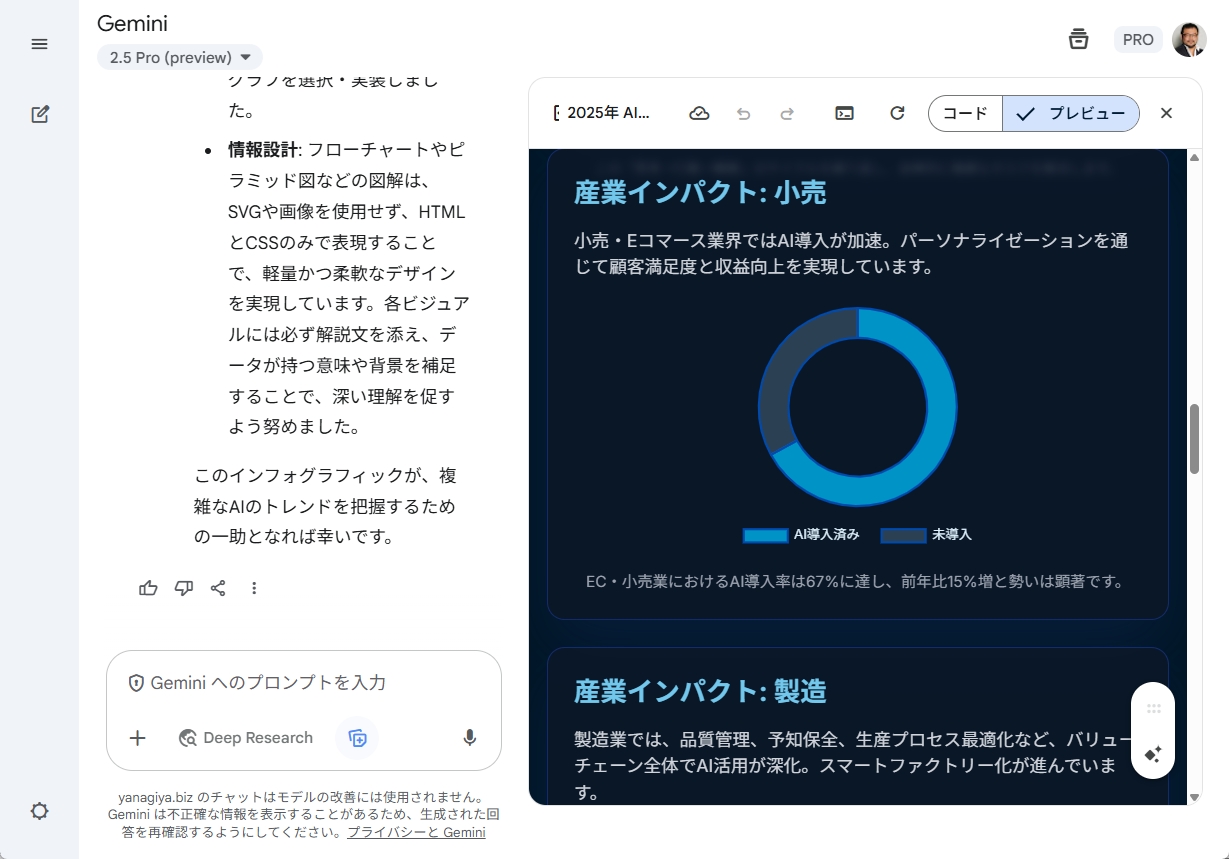Switch to the コード view
This screenshot has height=859, width=1229.
965,113
